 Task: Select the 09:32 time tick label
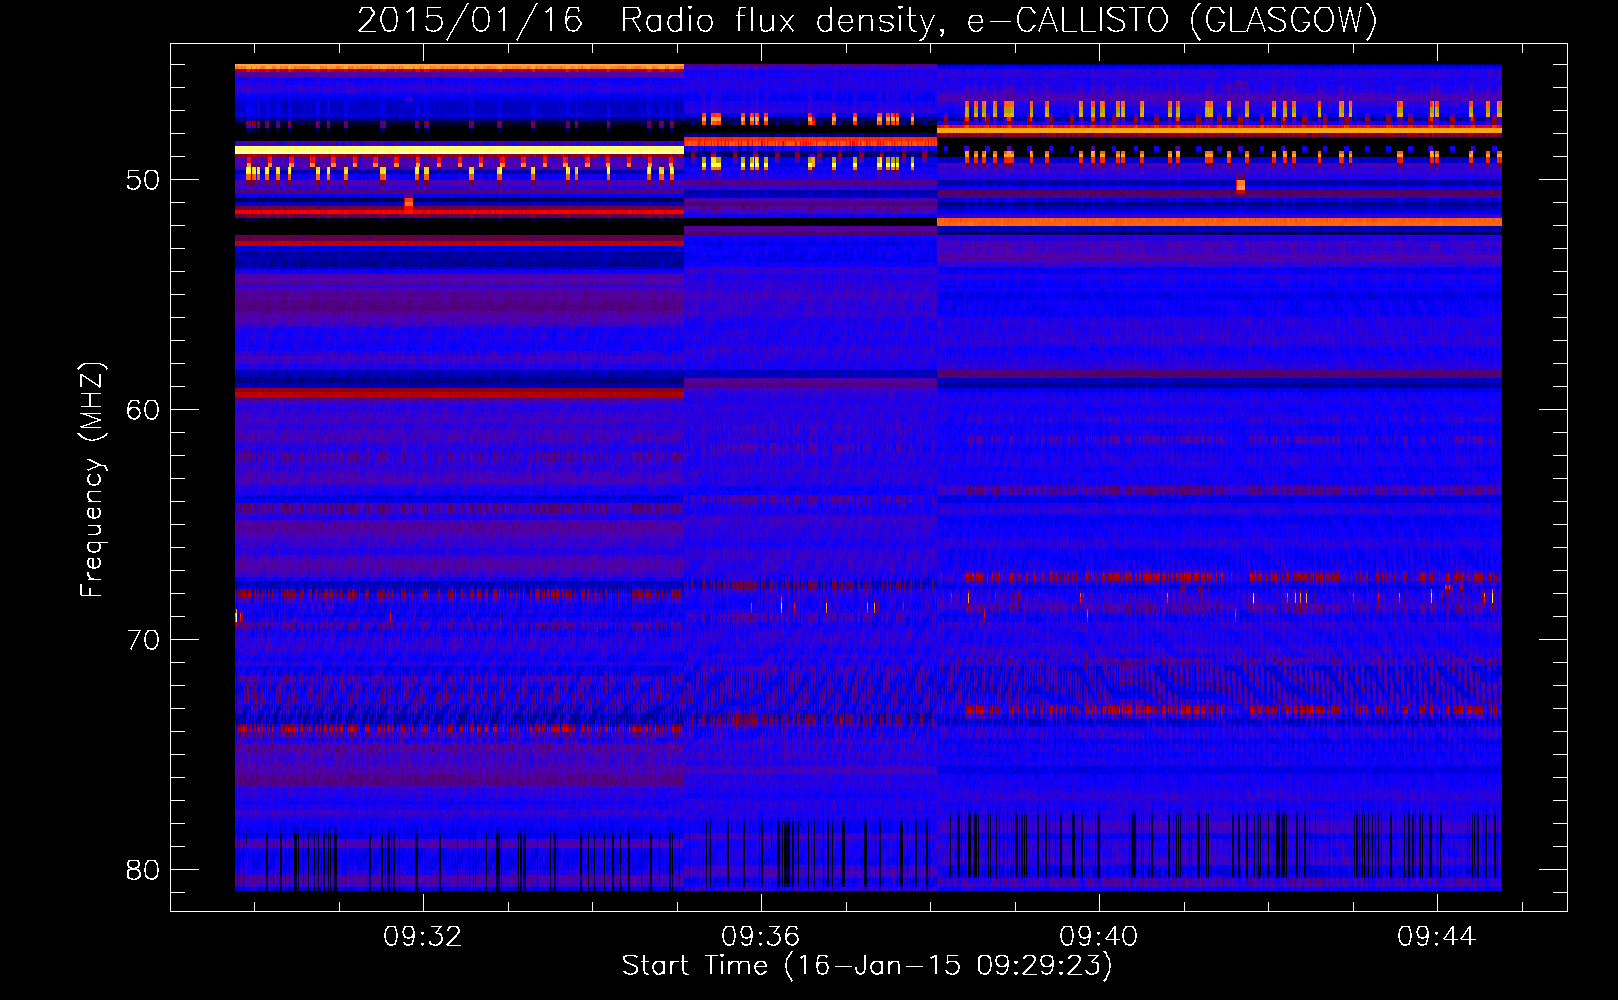[x=422, y=937]
